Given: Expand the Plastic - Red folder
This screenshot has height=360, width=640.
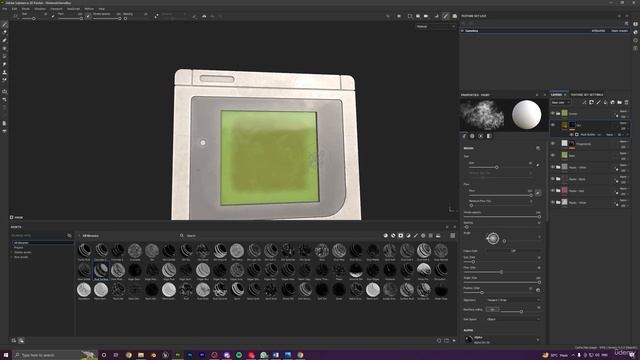Looking at the screenshot, I should [558, 191].
